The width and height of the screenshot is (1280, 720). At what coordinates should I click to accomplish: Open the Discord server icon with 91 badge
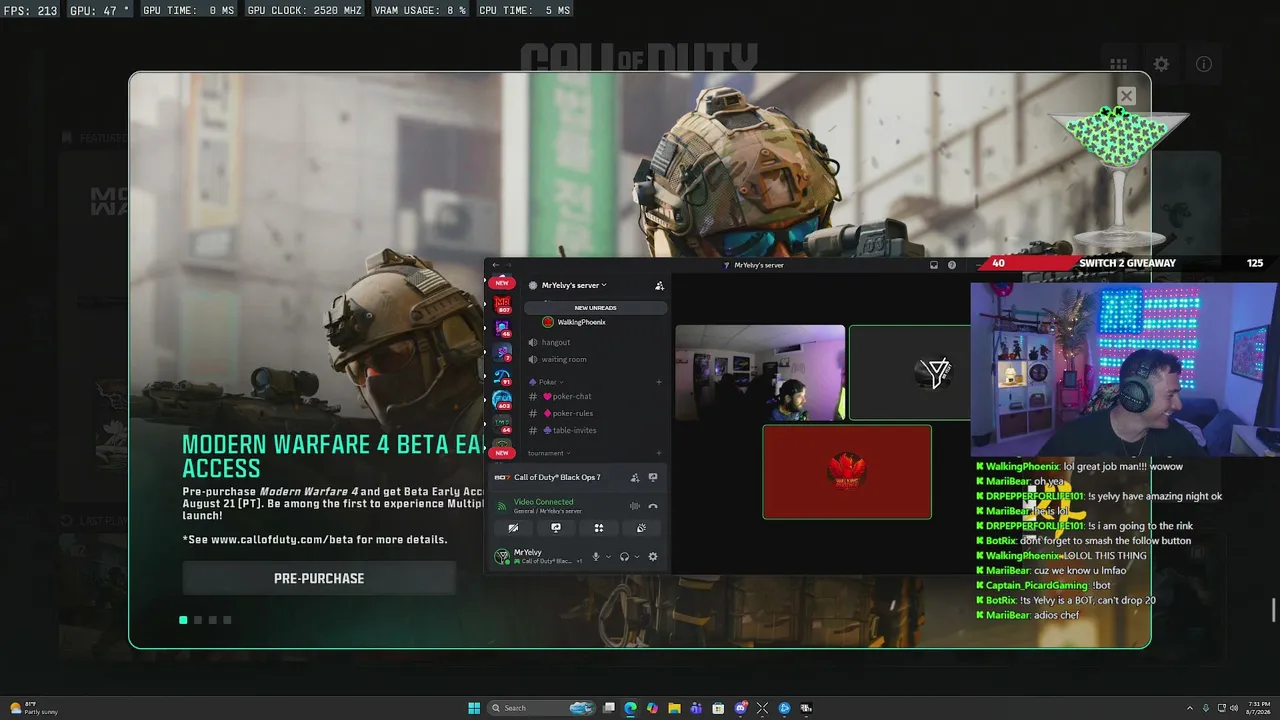[x=502, y=377]
